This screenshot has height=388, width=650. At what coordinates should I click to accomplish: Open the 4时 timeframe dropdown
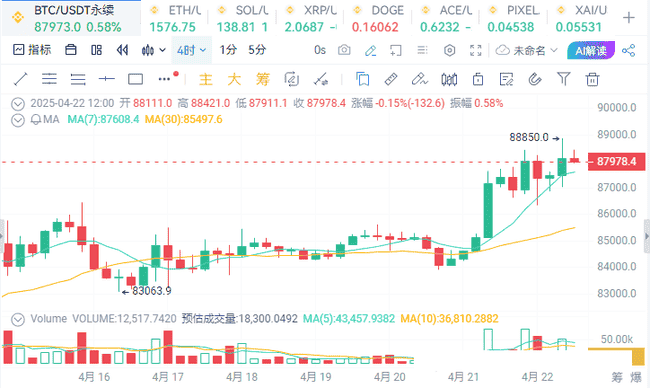(x=191, y=50)
